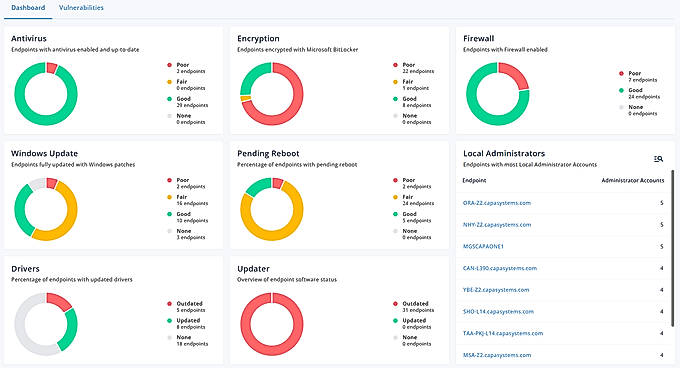
Task: Select green segment of Windows Update donut
Action: [20, 212]
